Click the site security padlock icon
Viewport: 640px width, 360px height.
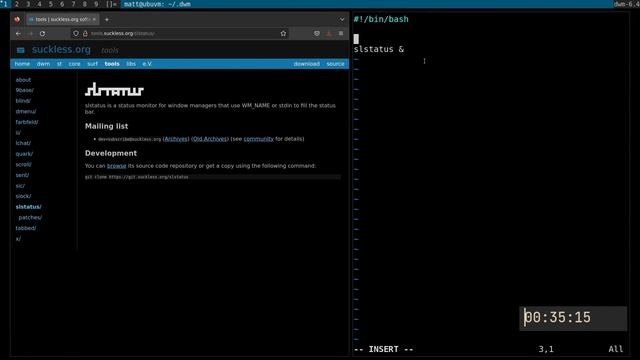(85, 33)
